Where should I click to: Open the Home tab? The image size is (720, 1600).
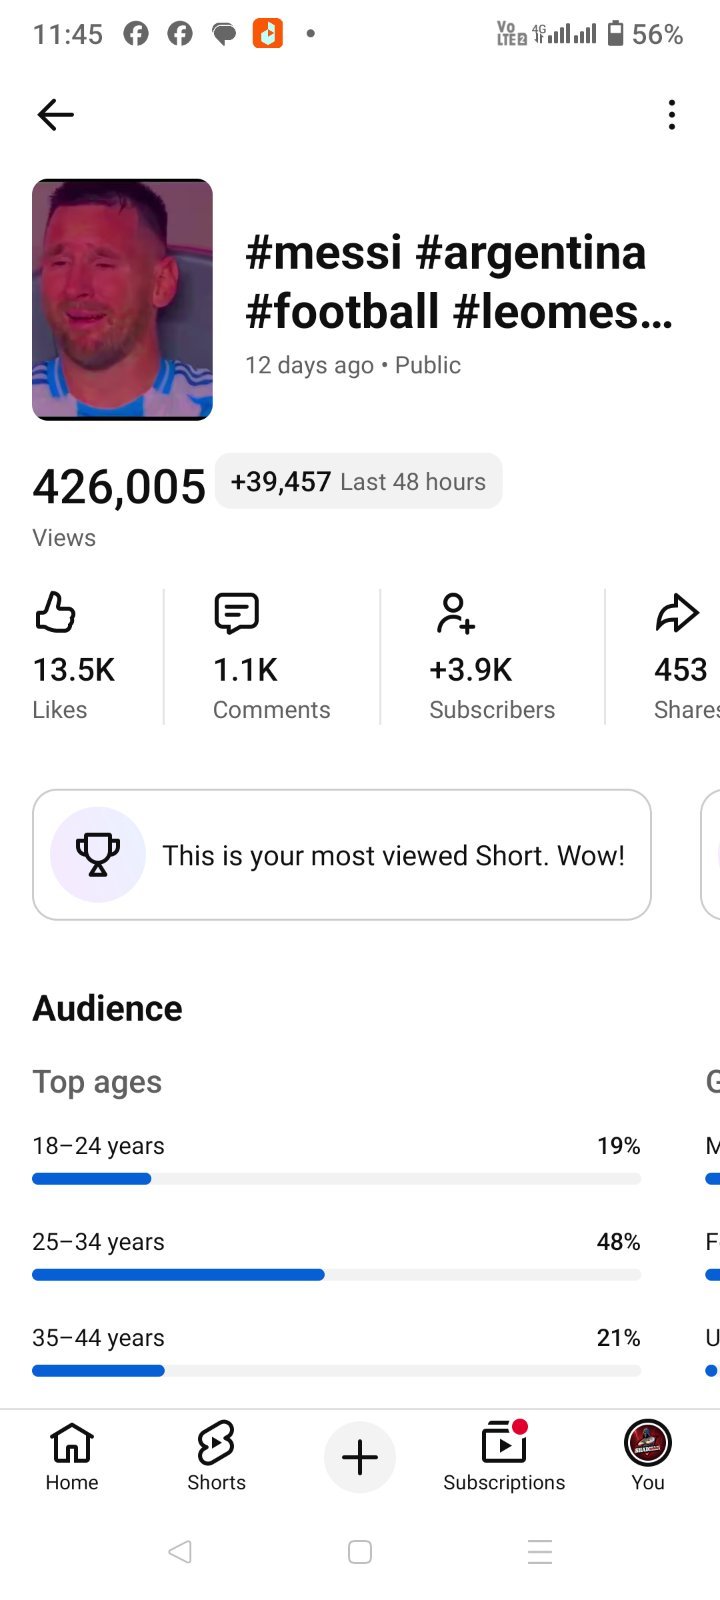coord(72,1457)
